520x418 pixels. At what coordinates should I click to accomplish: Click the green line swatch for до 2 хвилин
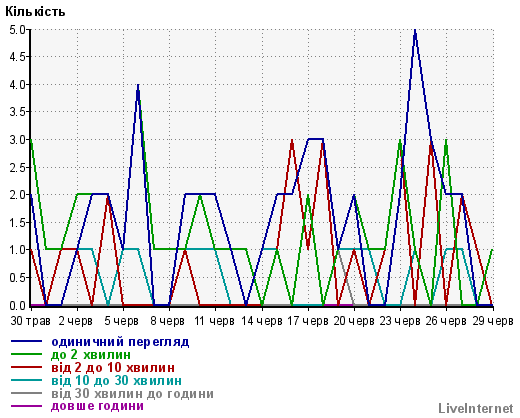coord(27,354)
